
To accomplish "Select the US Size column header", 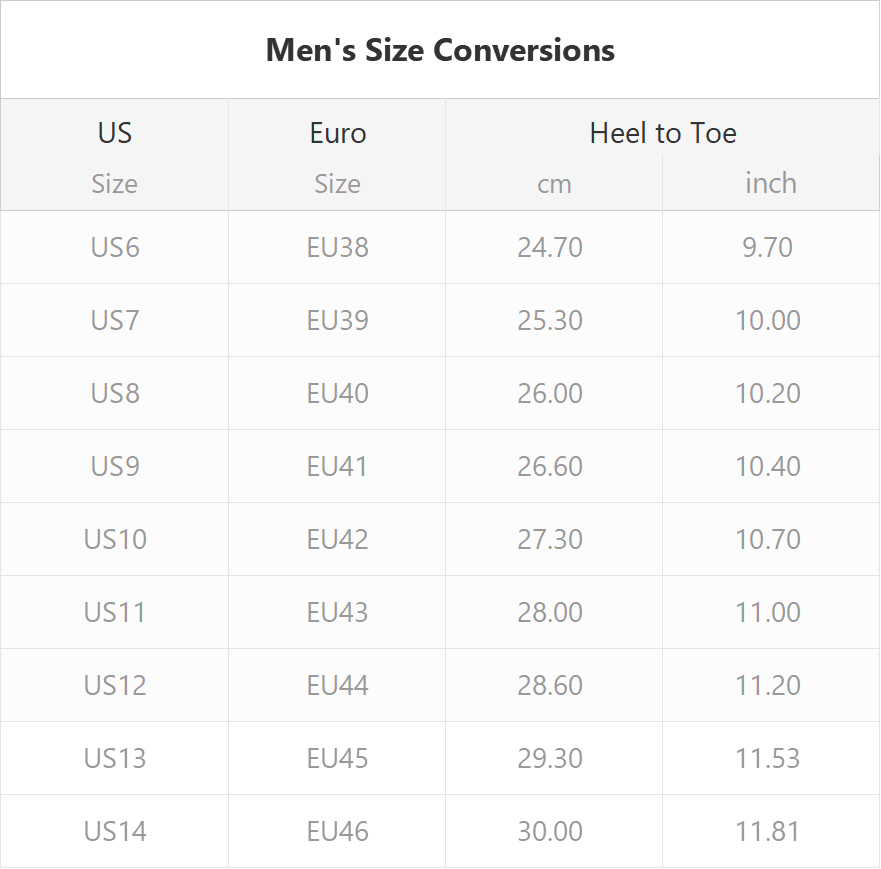I will pyautogui.click(x=115, y=156).
